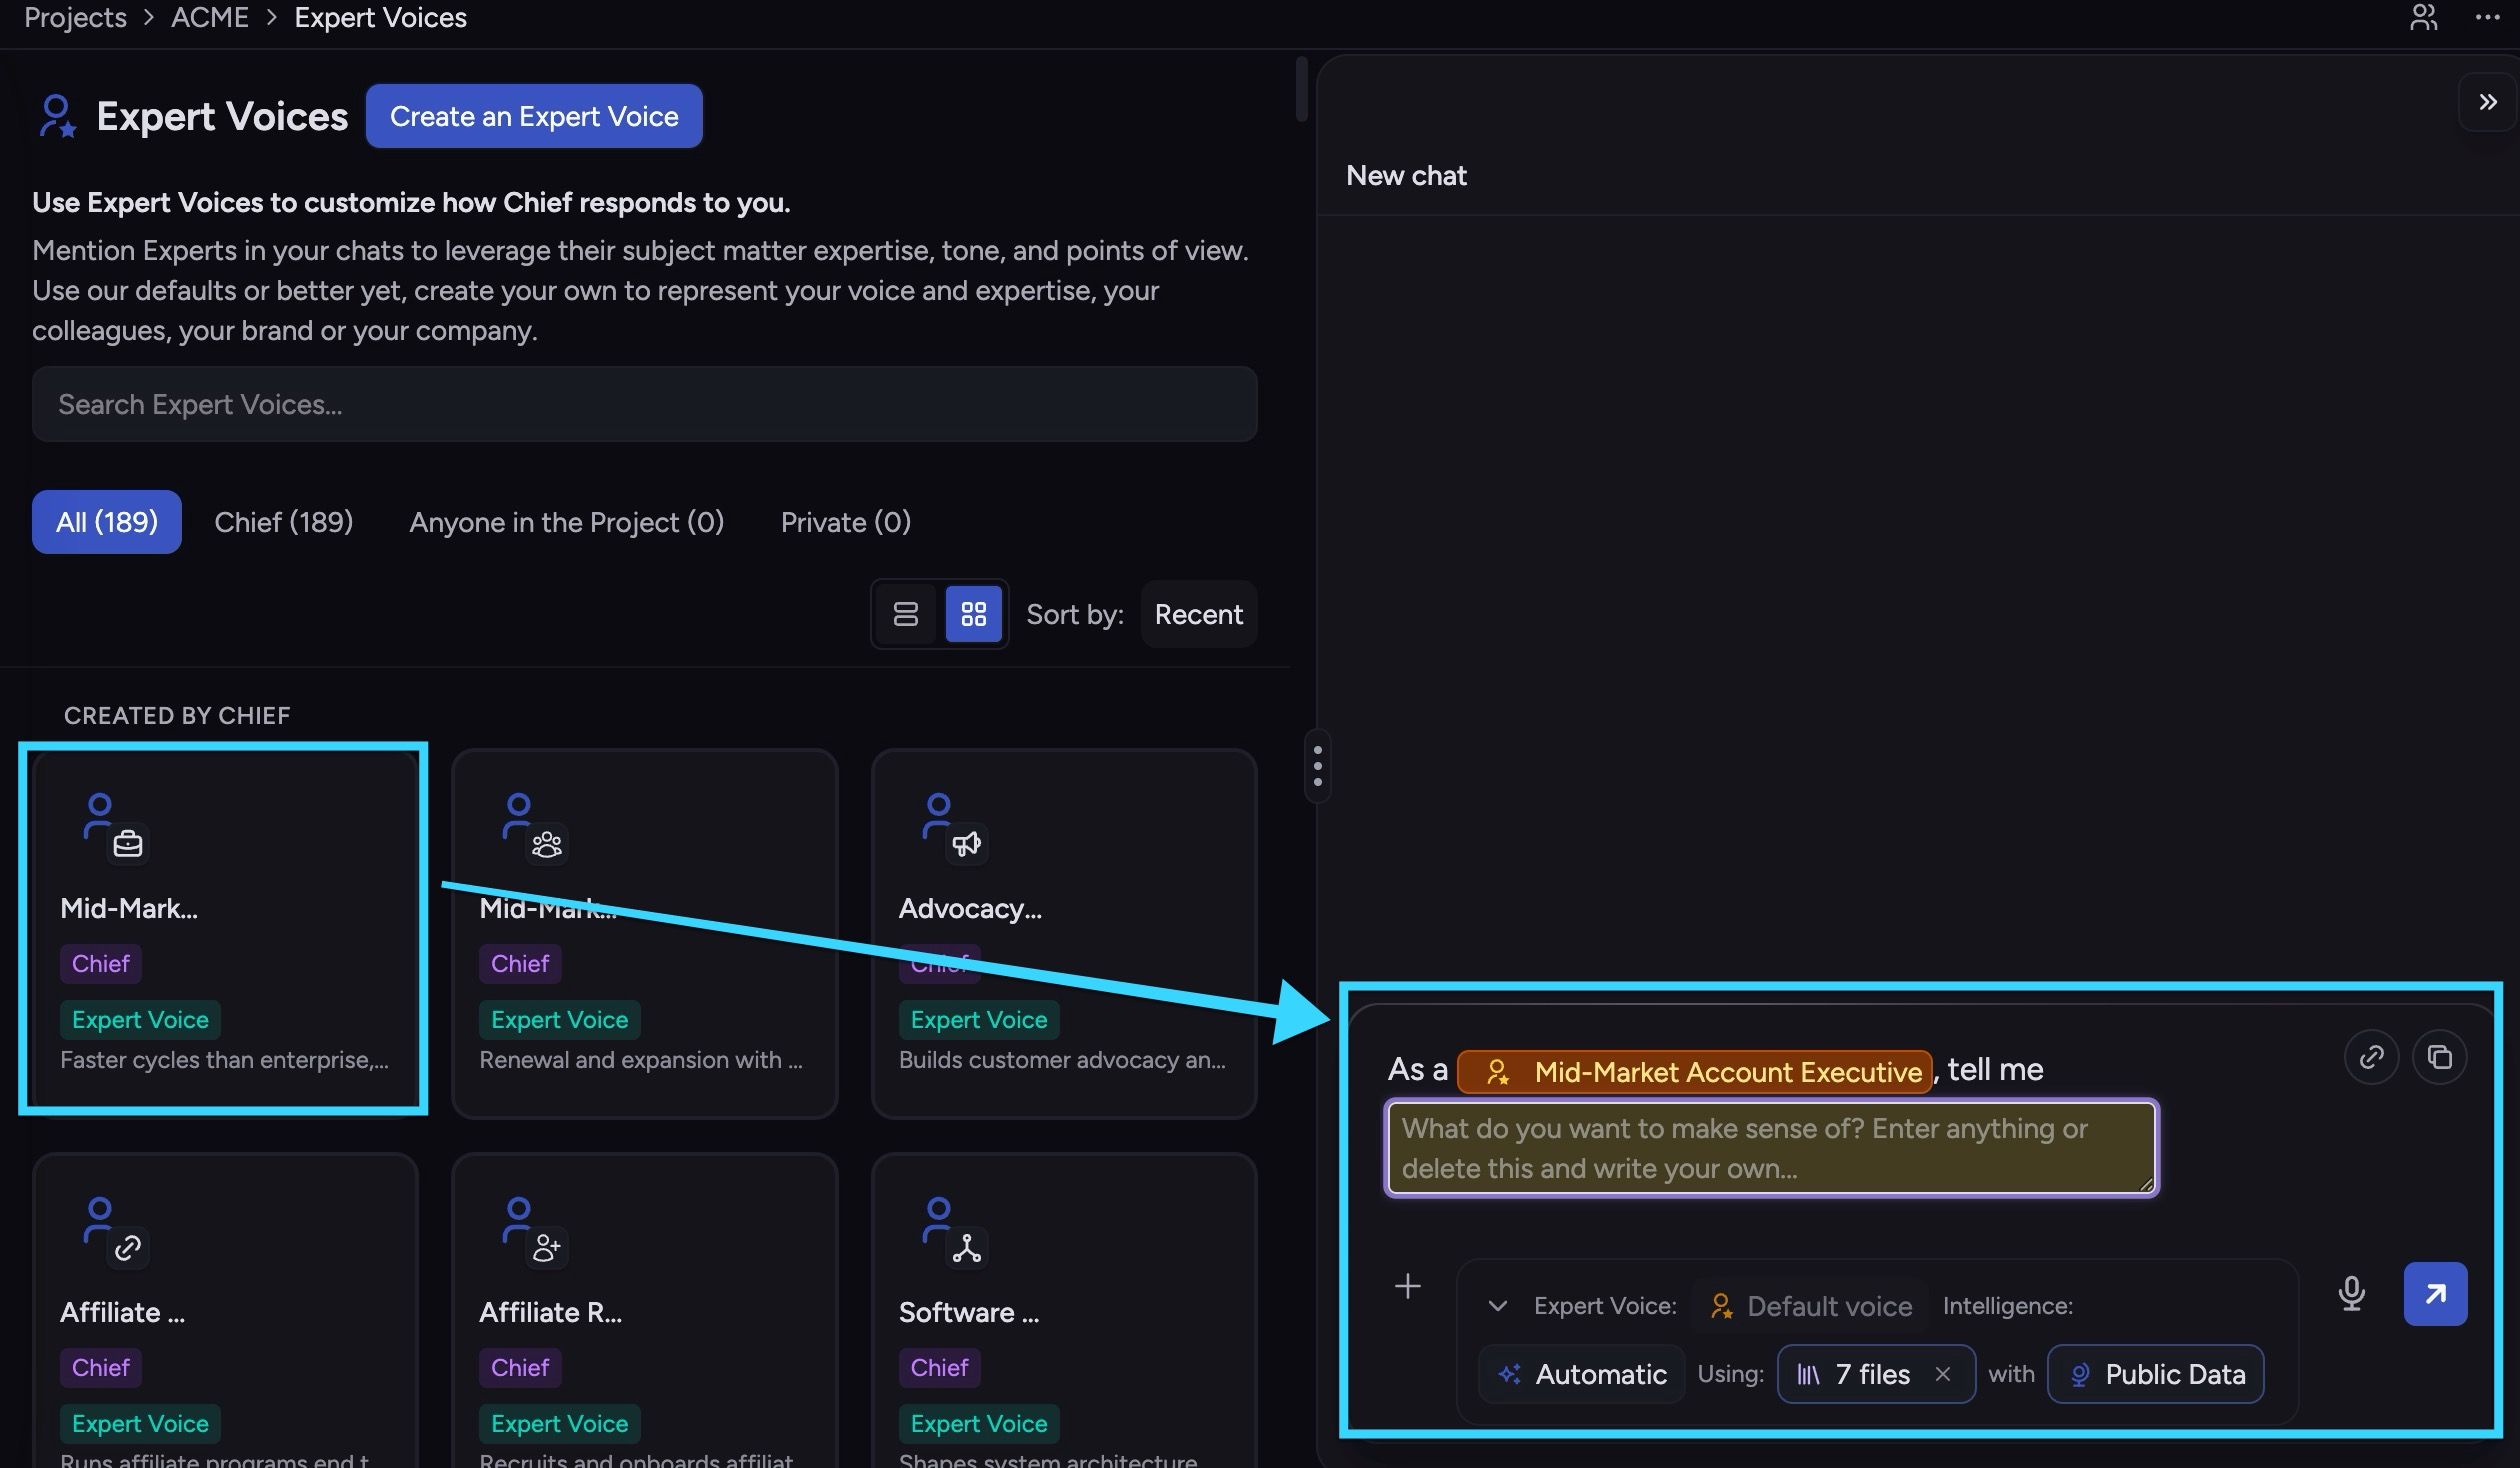The image size is (2520, 1468).
Task: Open the Automatic intelligence dropdown
Action: pos(1582,1374)
